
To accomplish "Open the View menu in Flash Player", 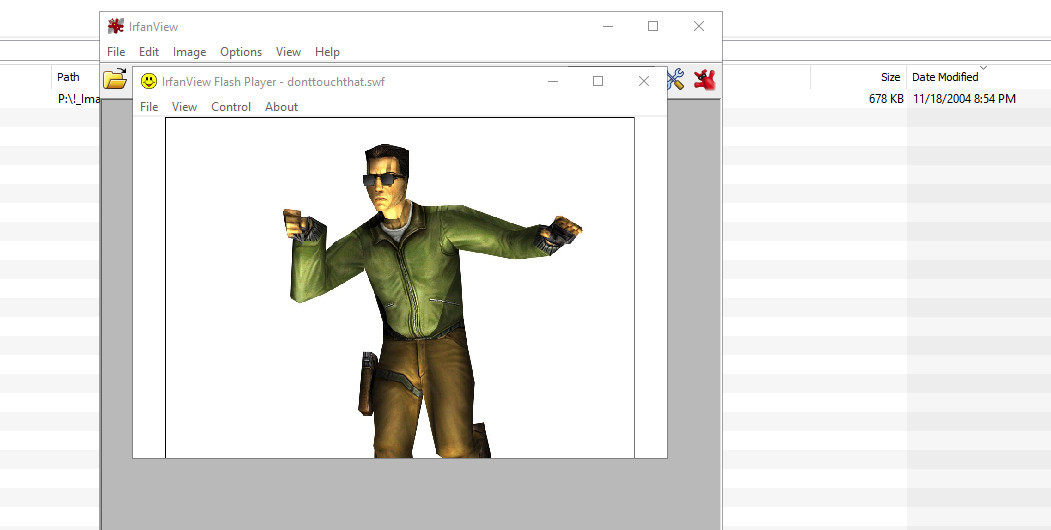I will pos(184,107).
